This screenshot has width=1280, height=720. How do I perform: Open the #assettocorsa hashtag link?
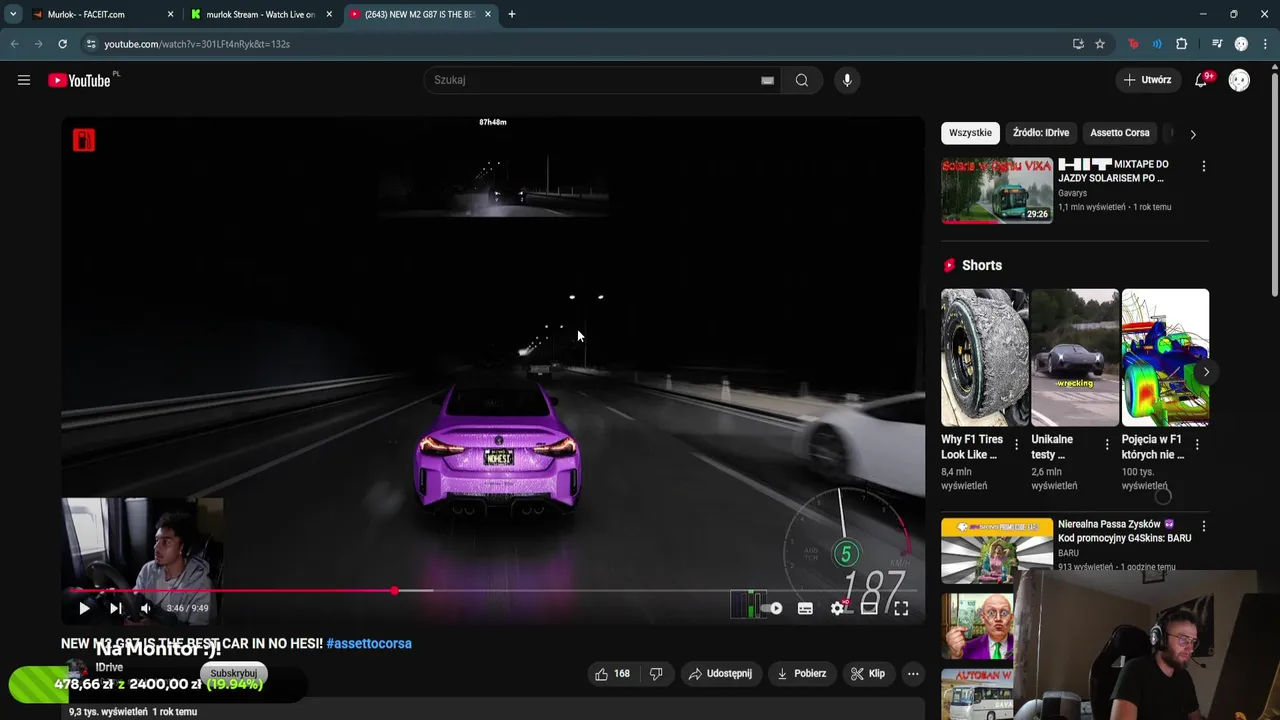point(369,643)
